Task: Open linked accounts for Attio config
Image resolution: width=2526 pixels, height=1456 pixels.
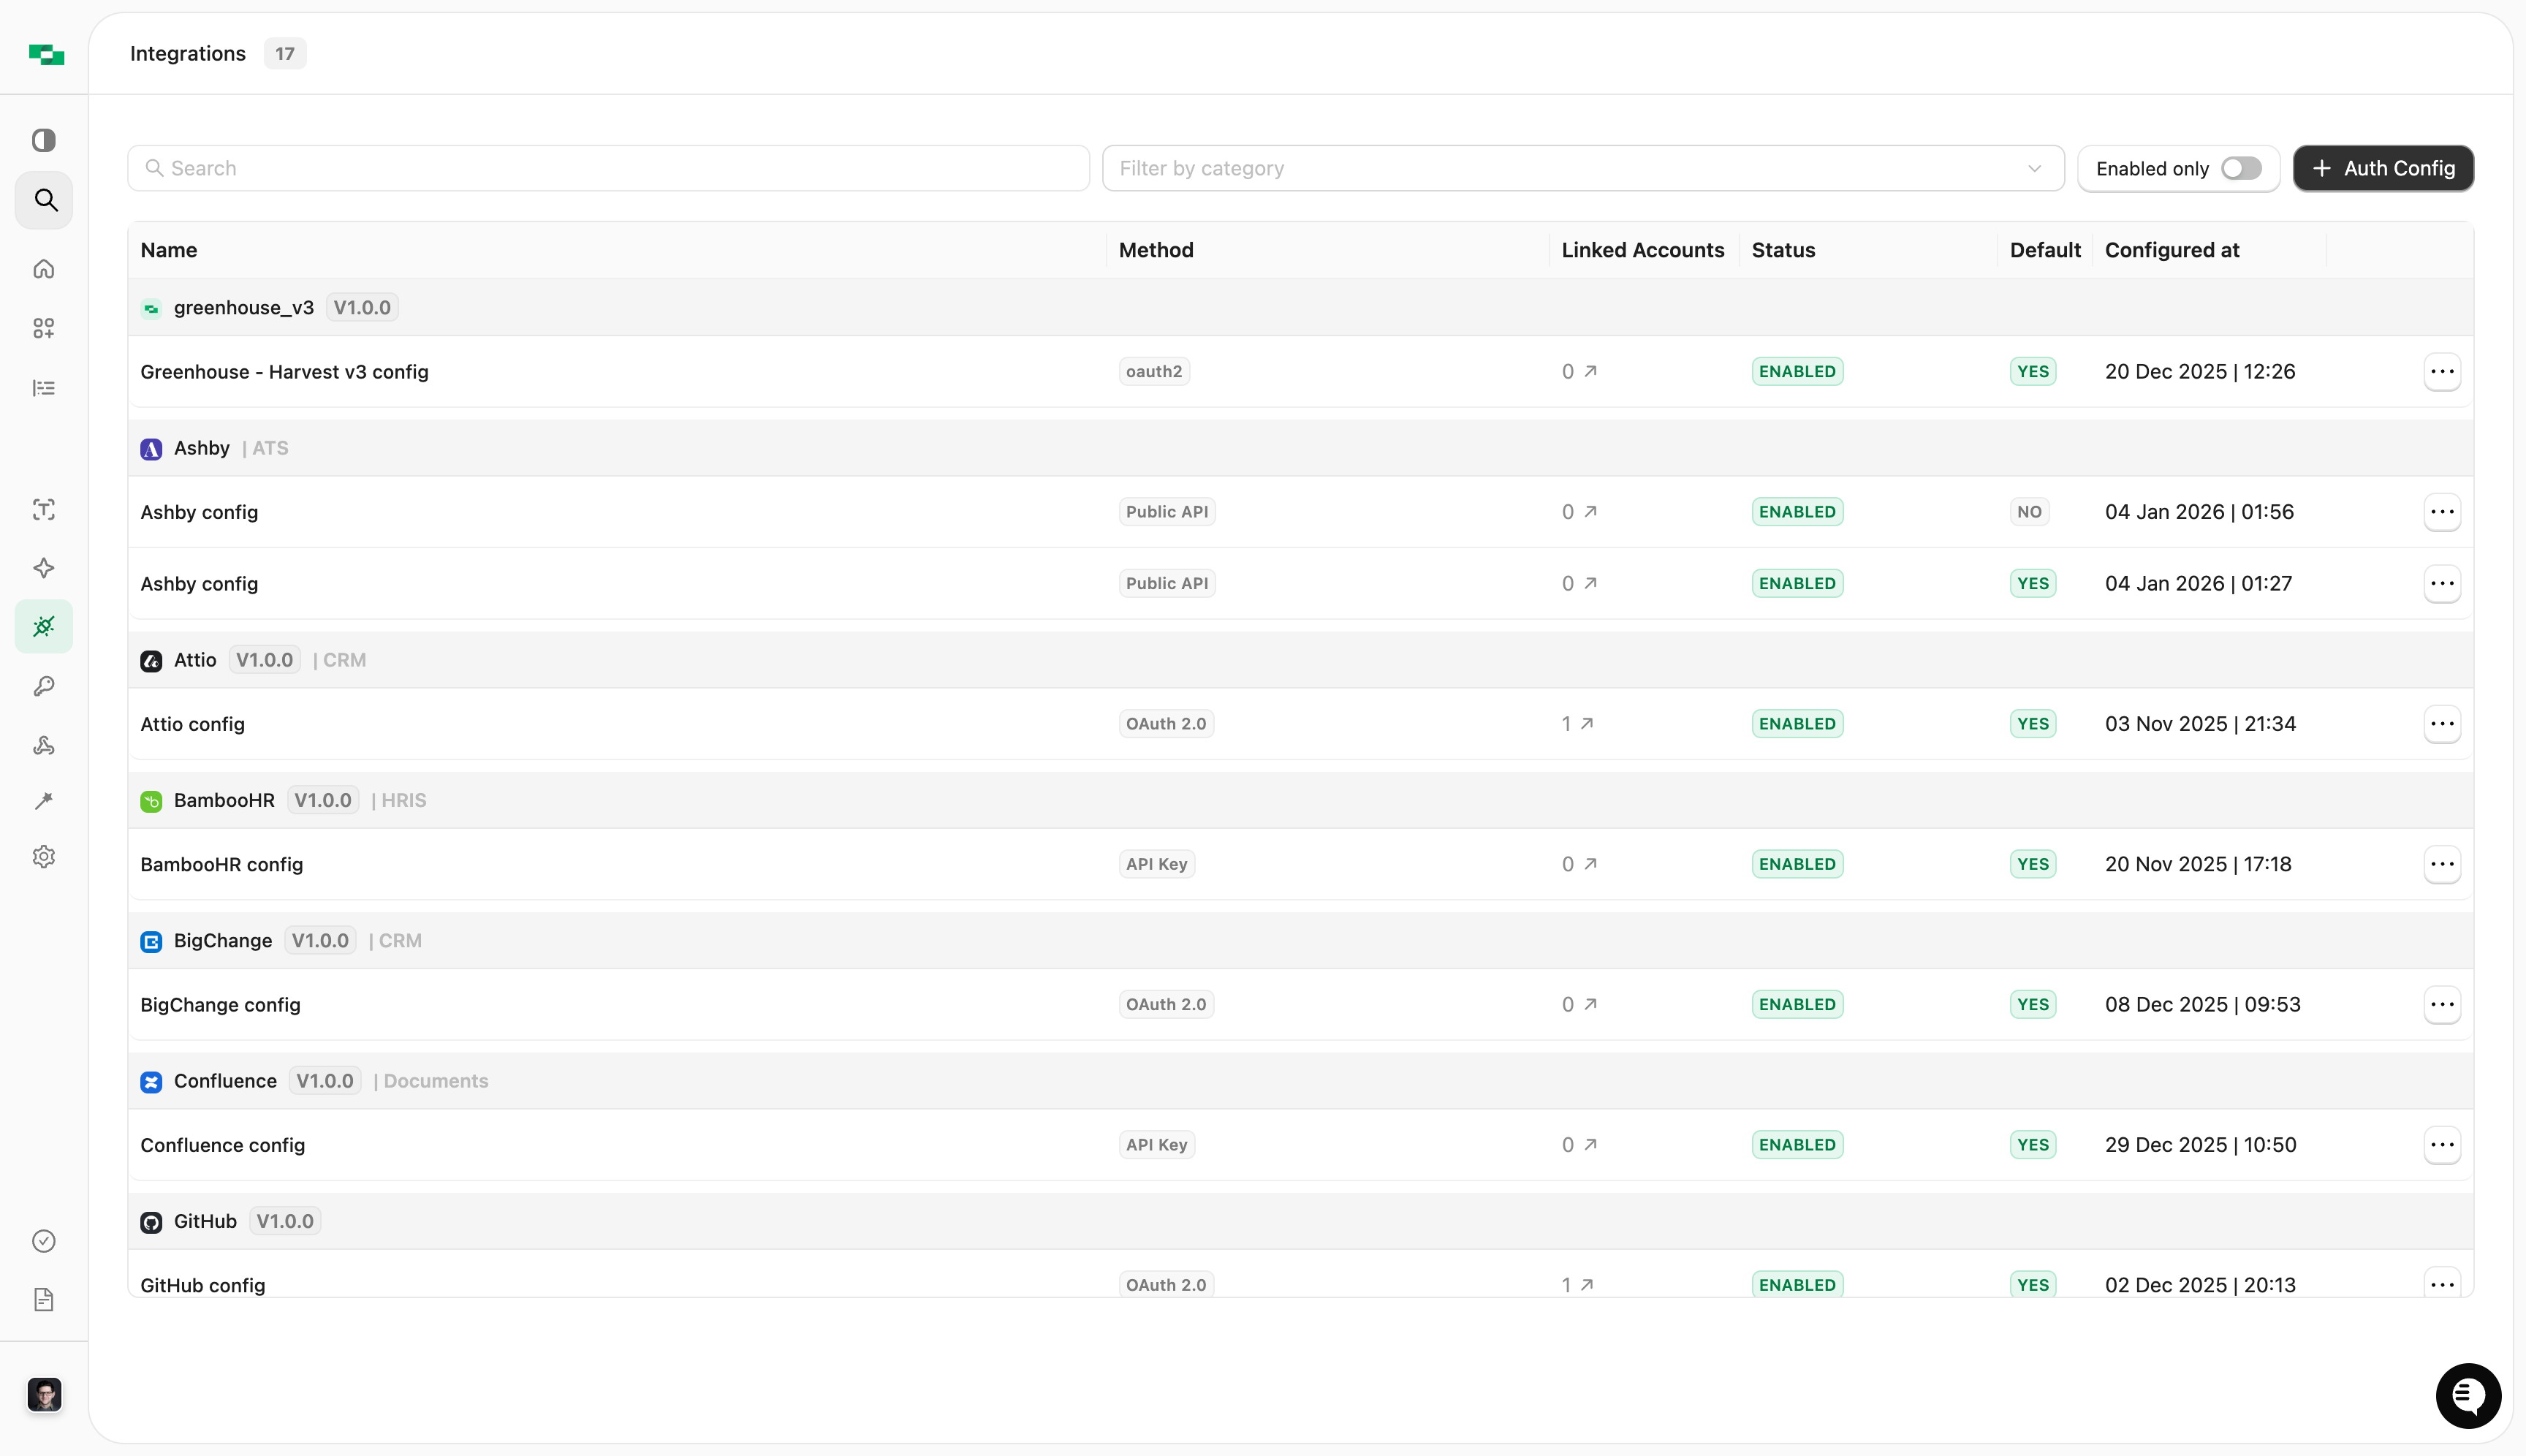Action: [x=1577, y=723]
